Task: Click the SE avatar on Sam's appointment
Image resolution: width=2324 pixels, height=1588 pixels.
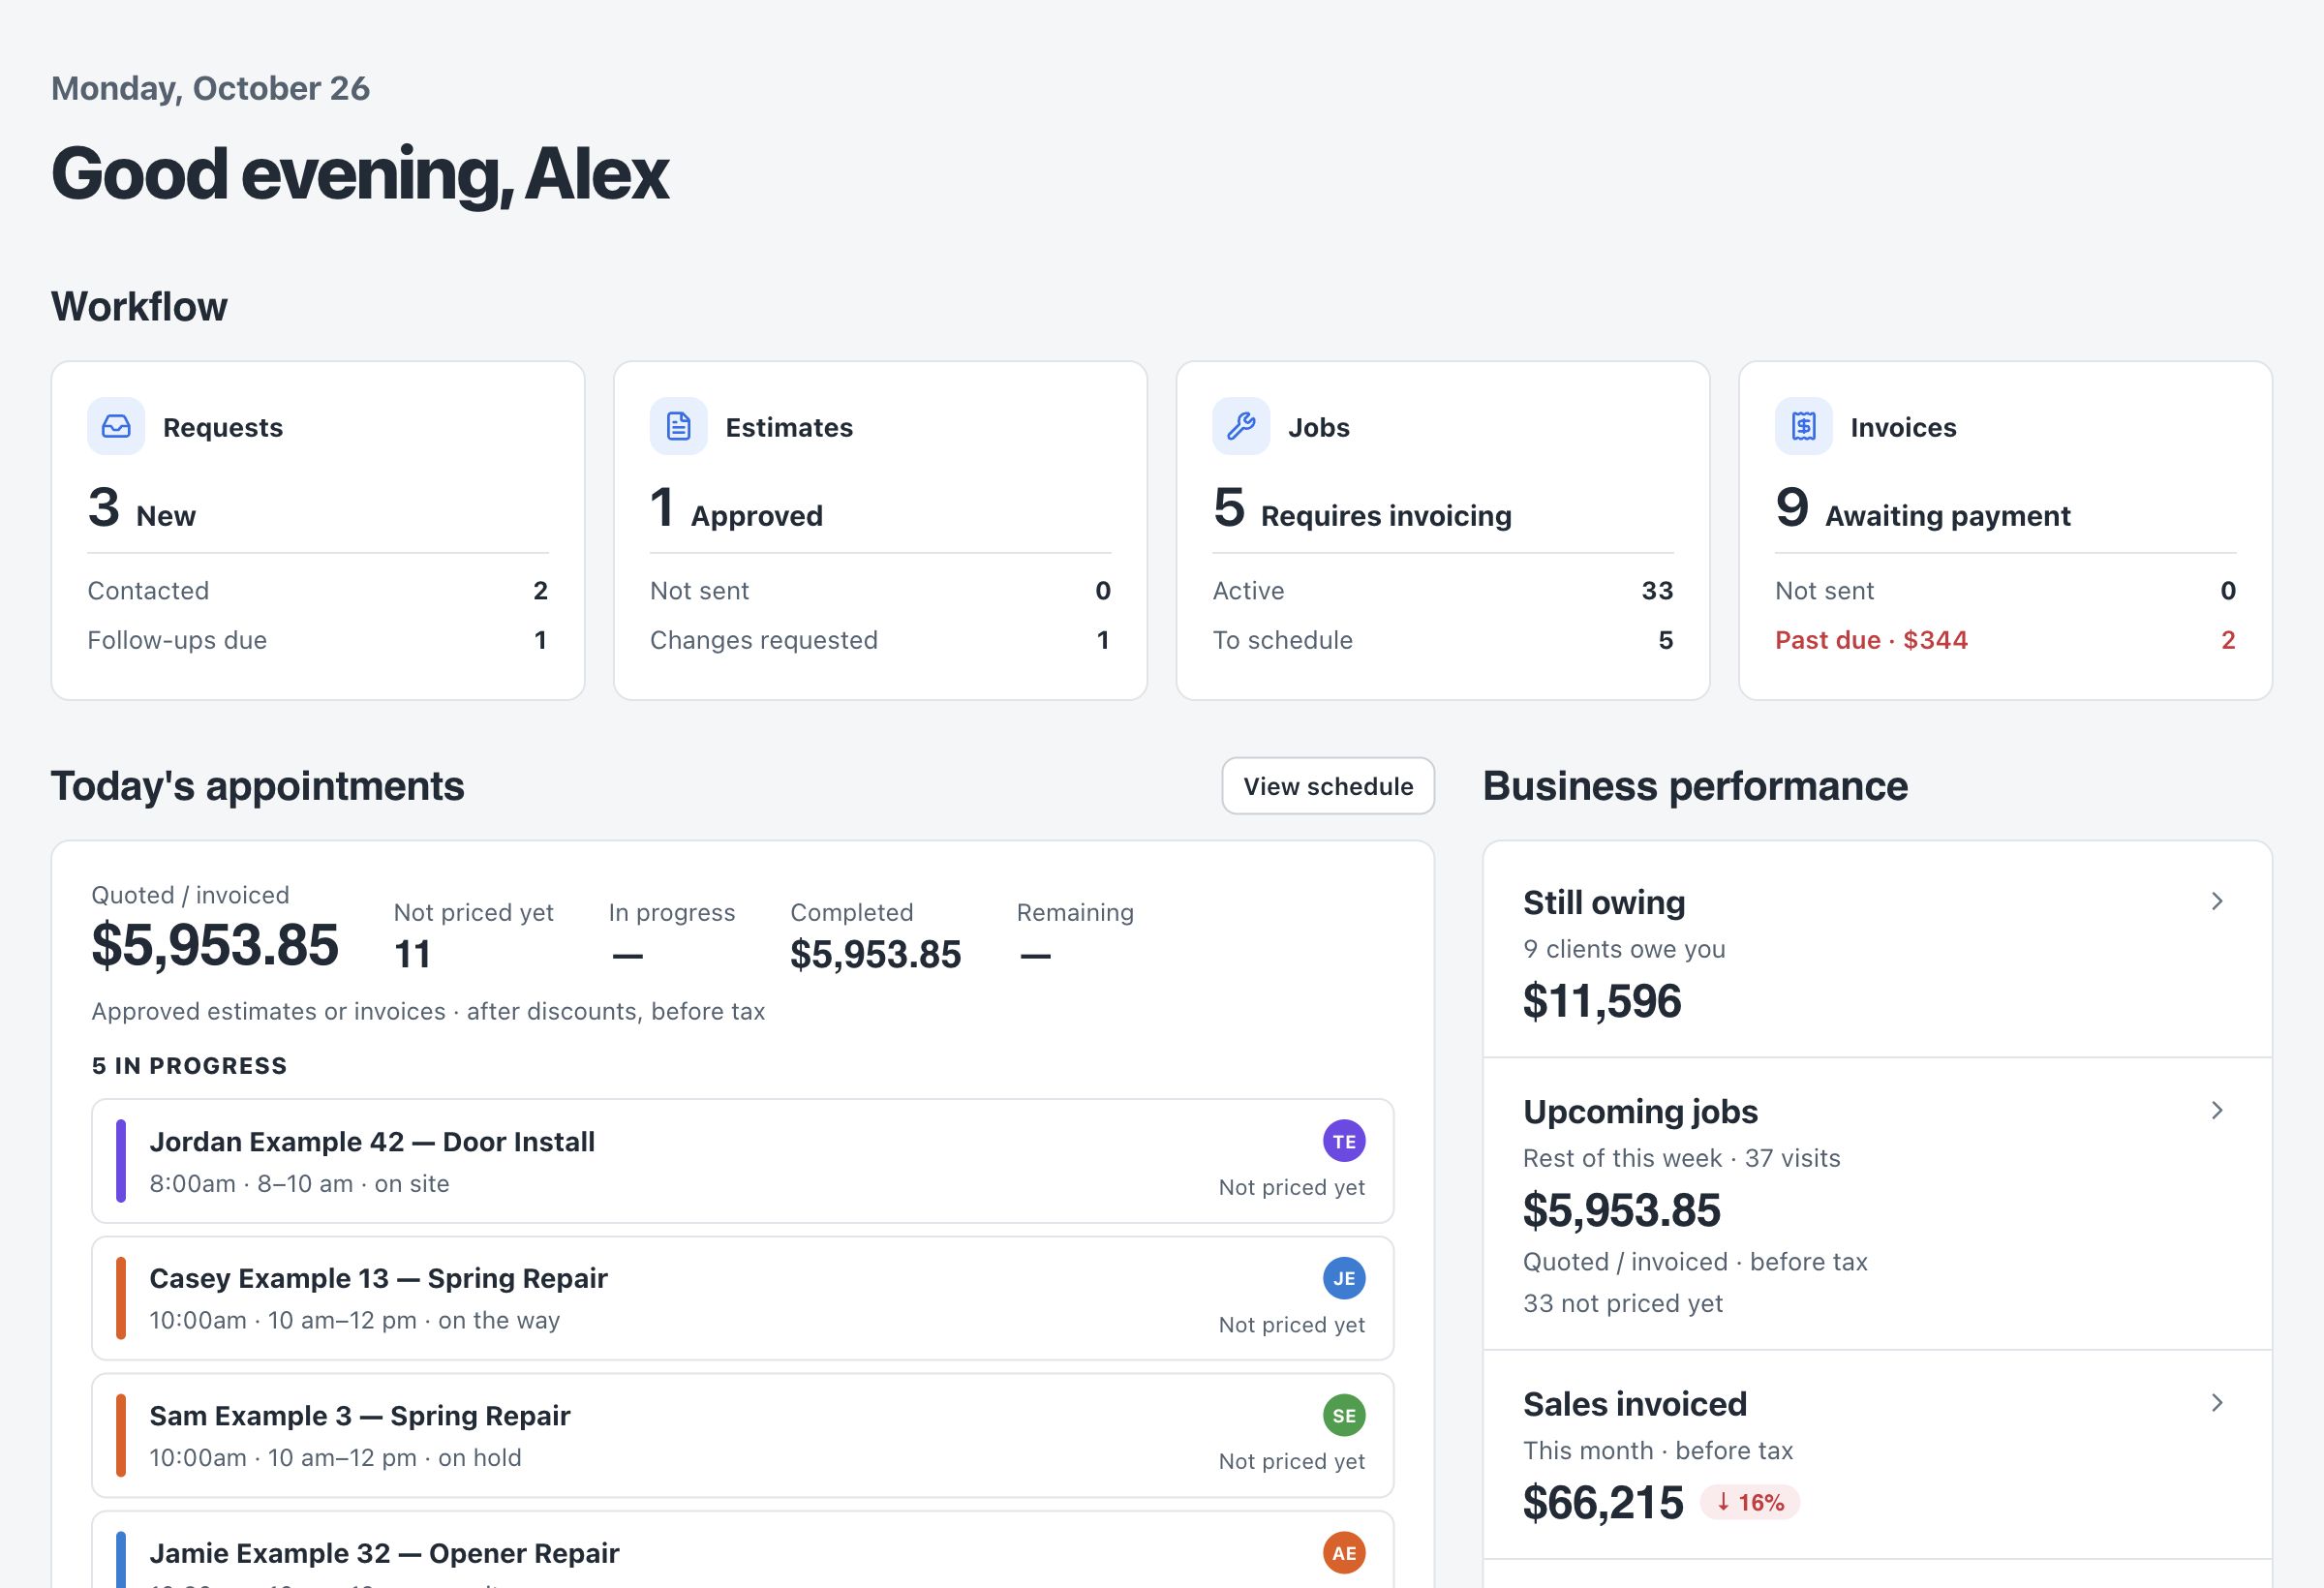Action: coord(1344,1415)
